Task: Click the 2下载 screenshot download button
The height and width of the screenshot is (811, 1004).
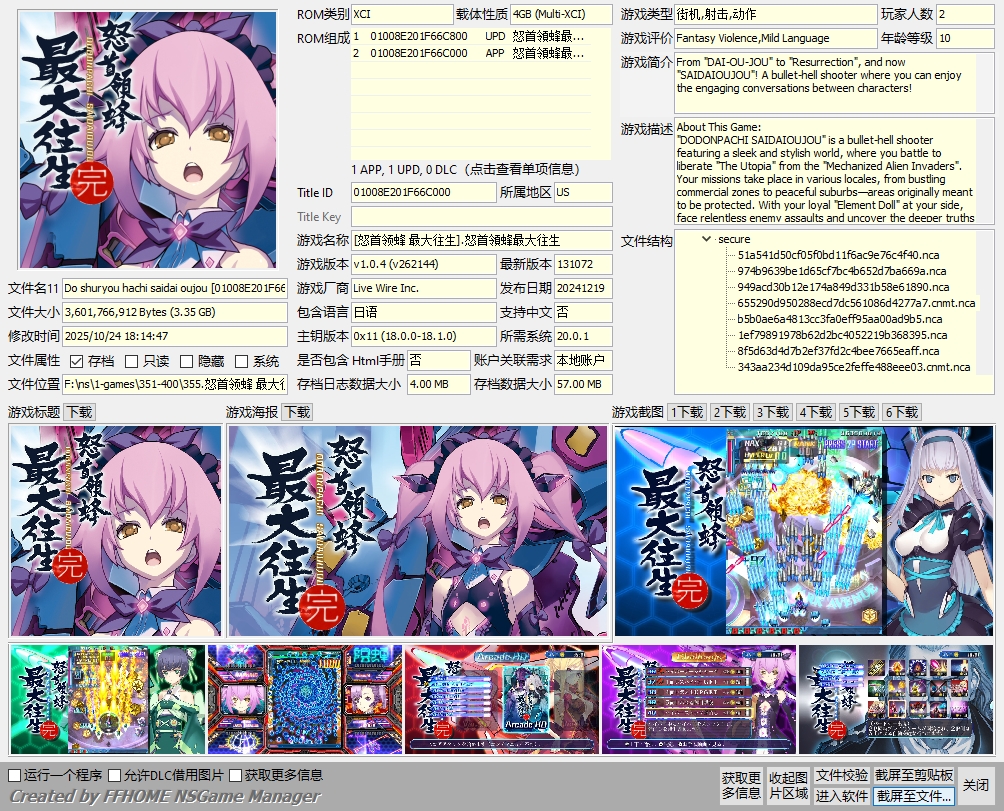Action: coord(730,412)
